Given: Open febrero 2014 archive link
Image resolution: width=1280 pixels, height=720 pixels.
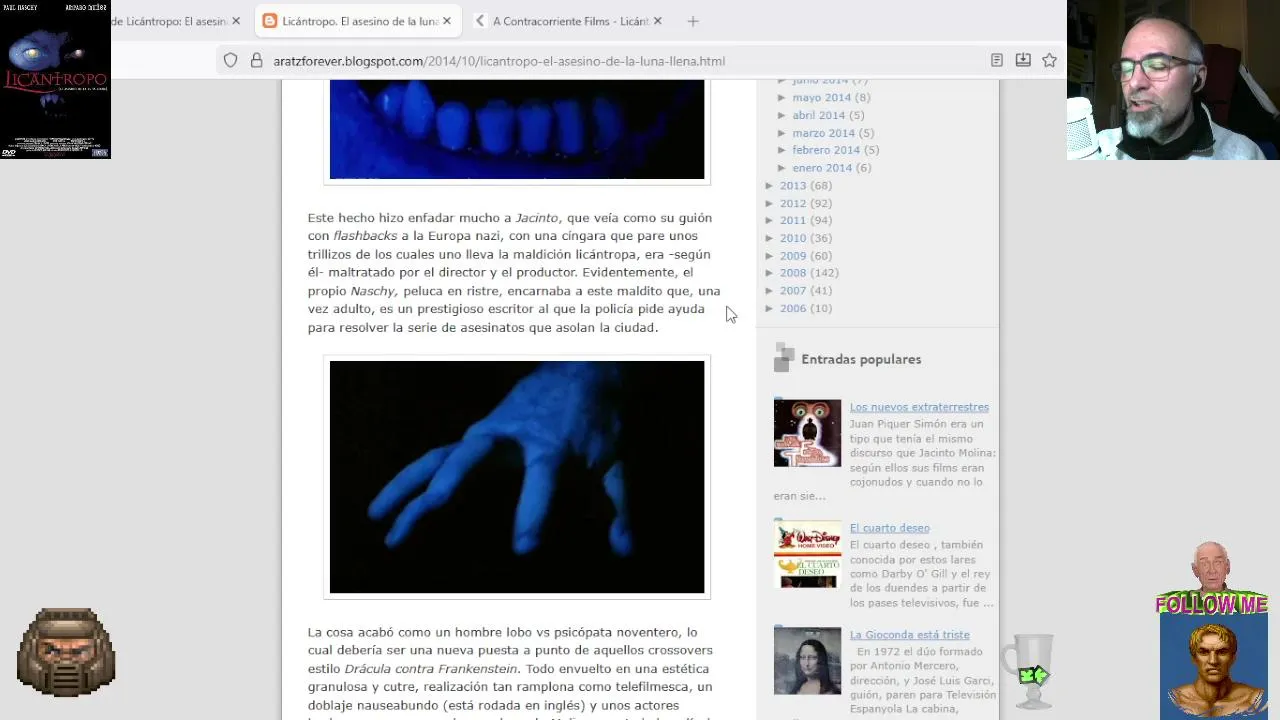Looking at the screenshot, I should (826, 150).
